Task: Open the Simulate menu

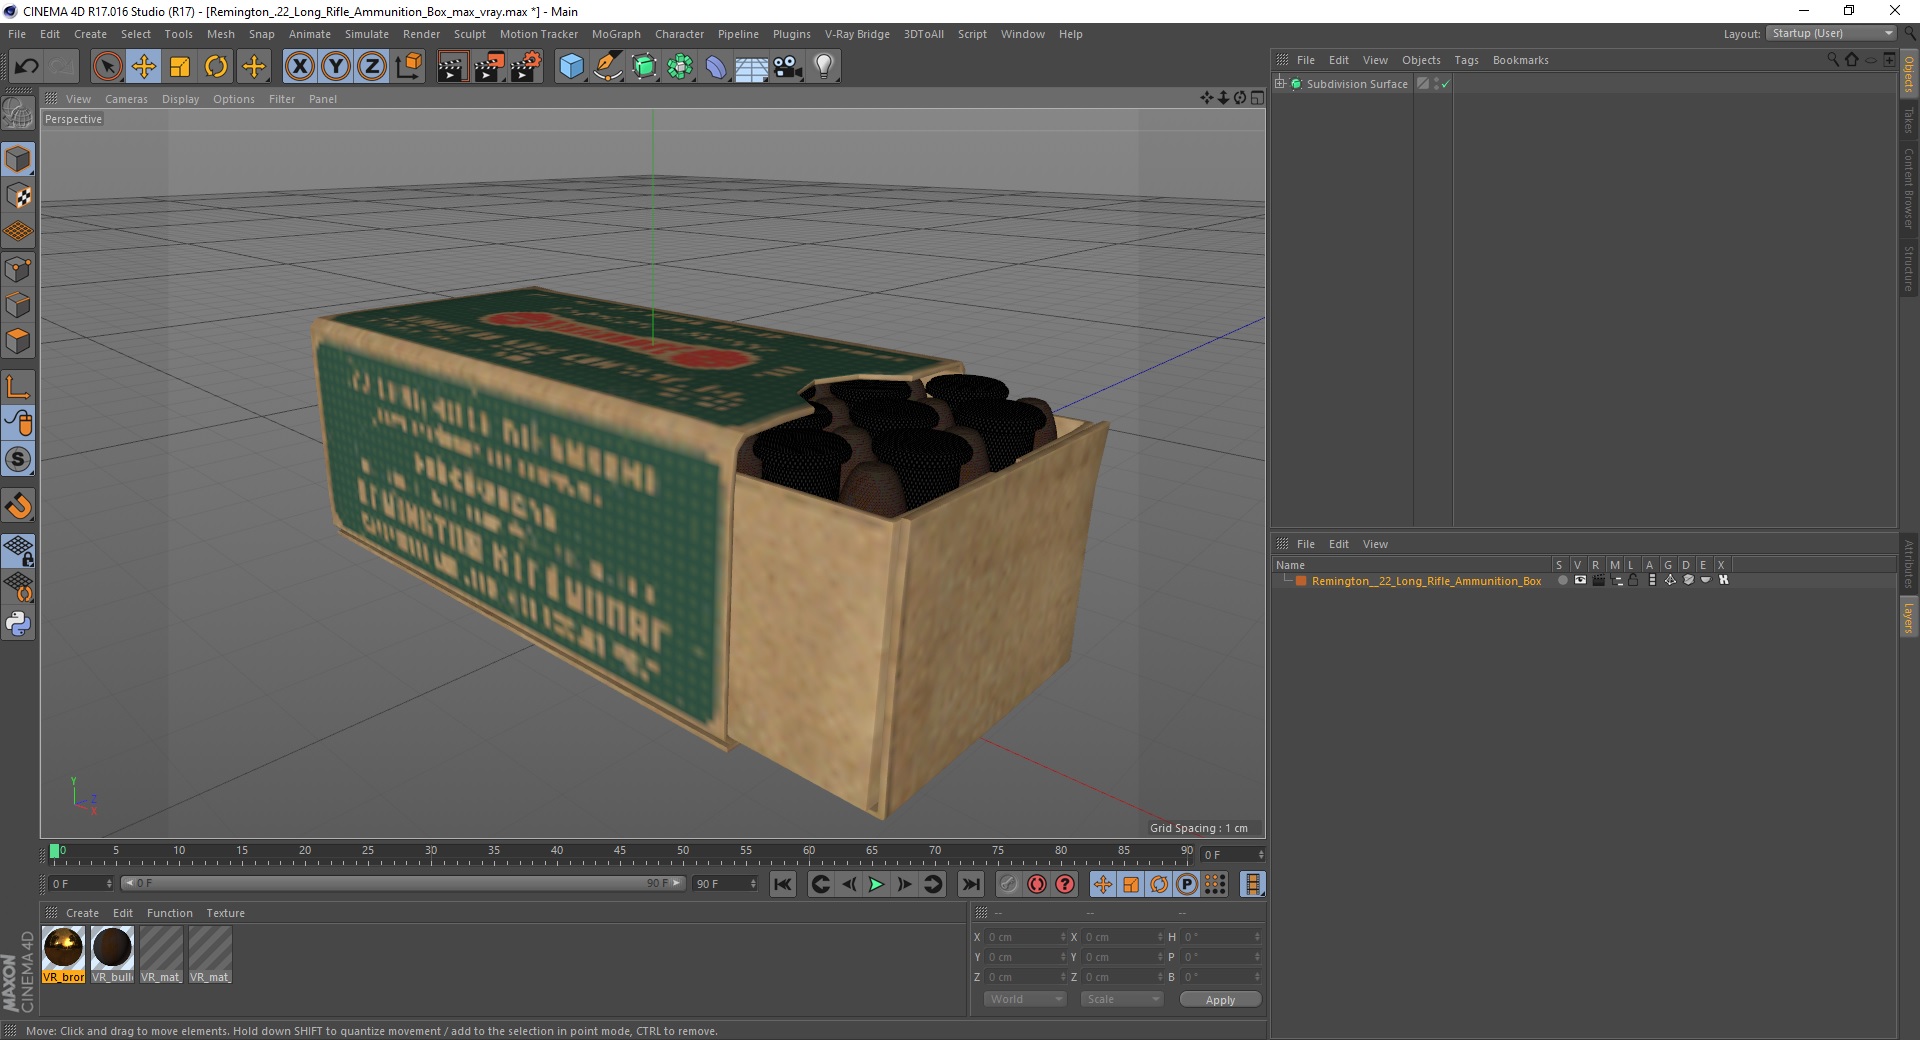Action: (367, 34)
